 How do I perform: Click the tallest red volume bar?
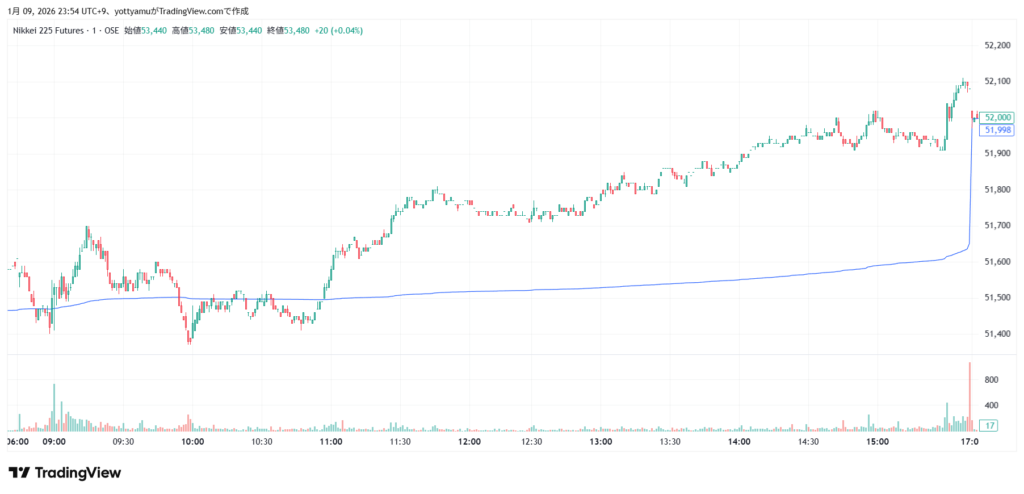[970, 397]
